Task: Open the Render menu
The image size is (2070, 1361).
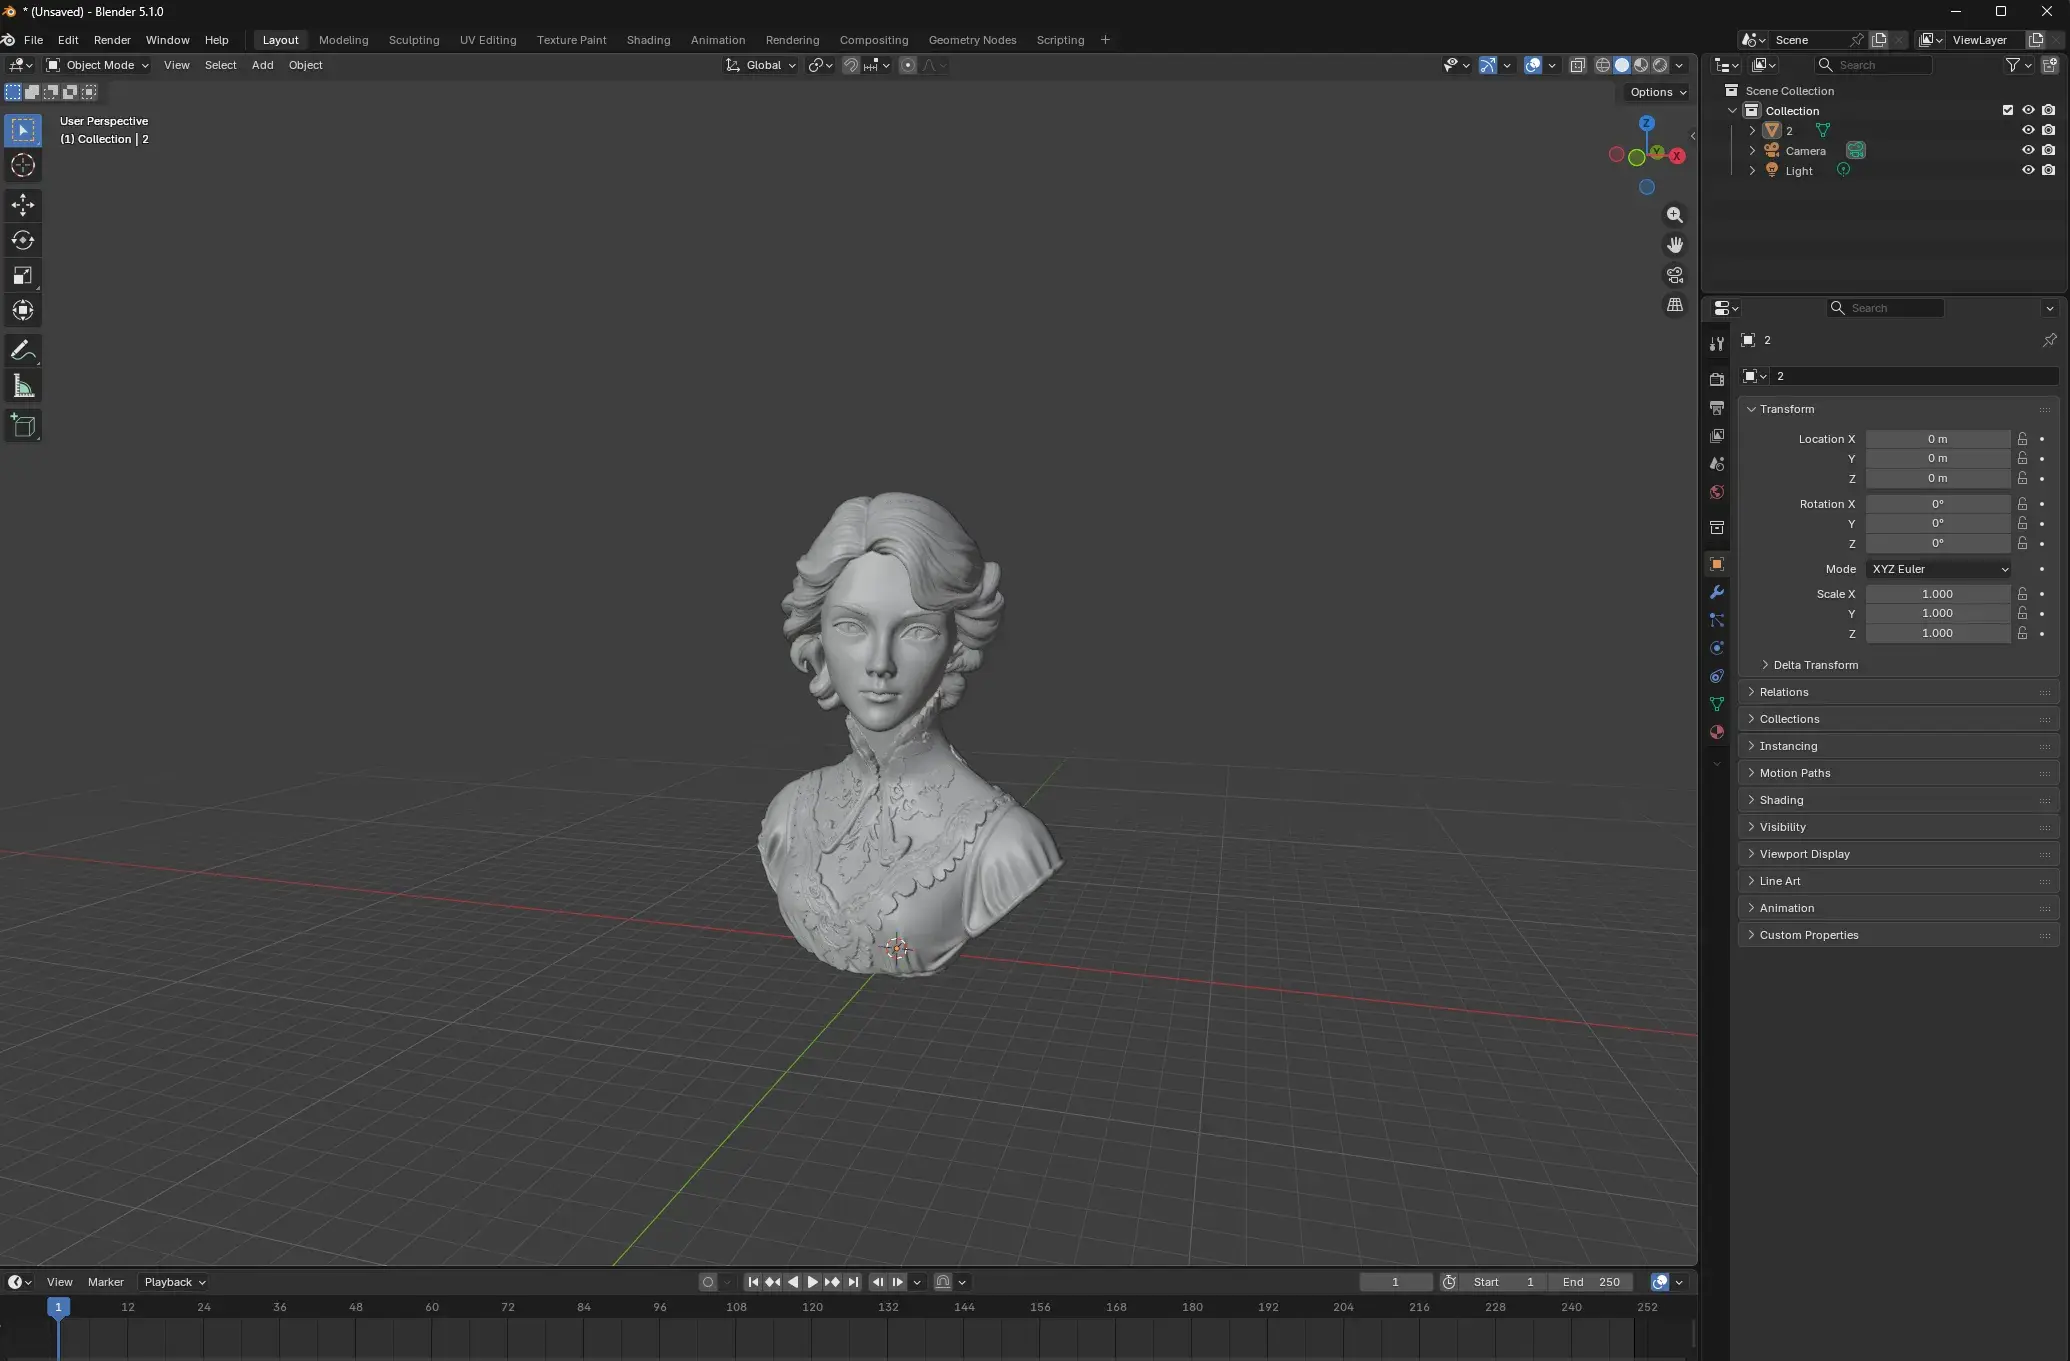Action: click(112, 40)
